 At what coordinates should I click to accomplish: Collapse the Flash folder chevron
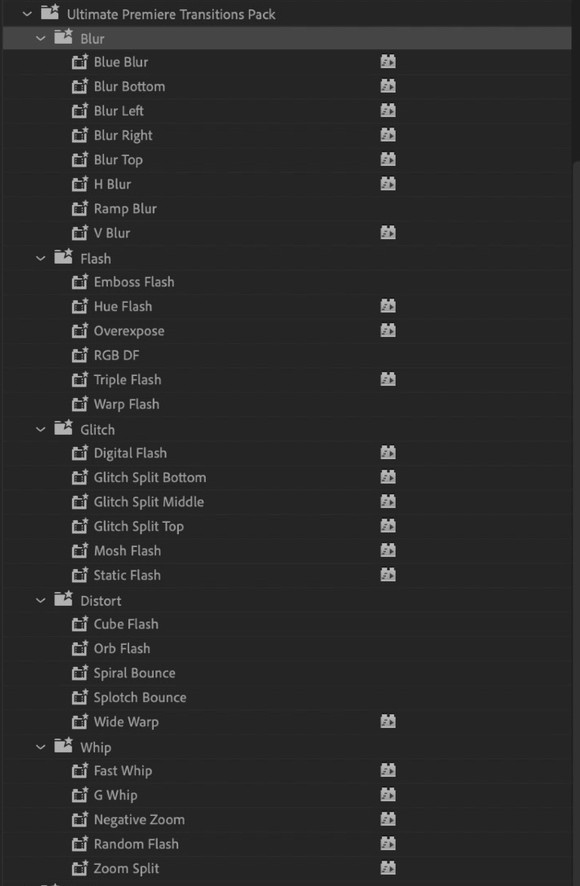(41, 258)
